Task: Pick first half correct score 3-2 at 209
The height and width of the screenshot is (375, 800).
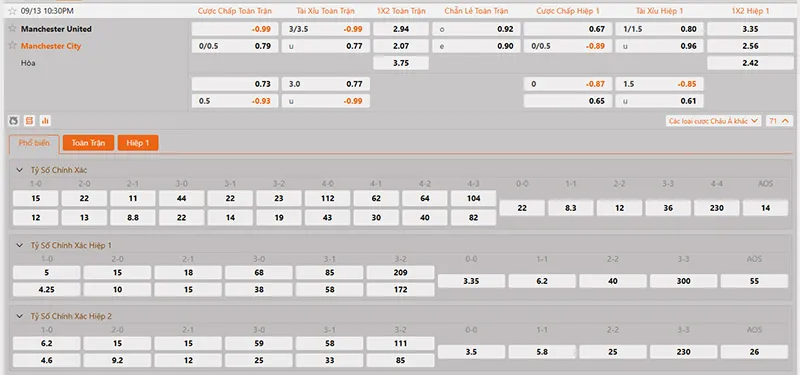Action: (401, 273)
